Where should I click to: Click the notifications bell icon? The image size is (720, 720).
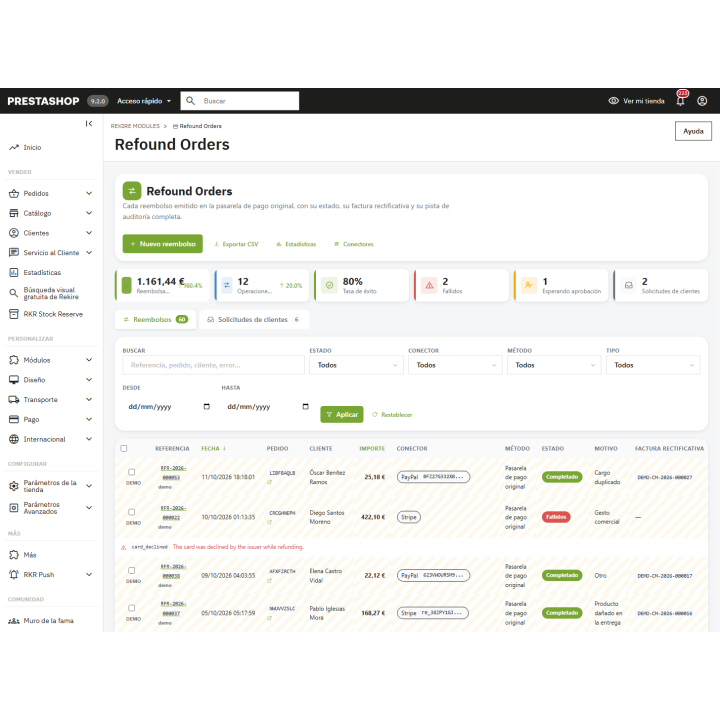(x=681, y=101)
